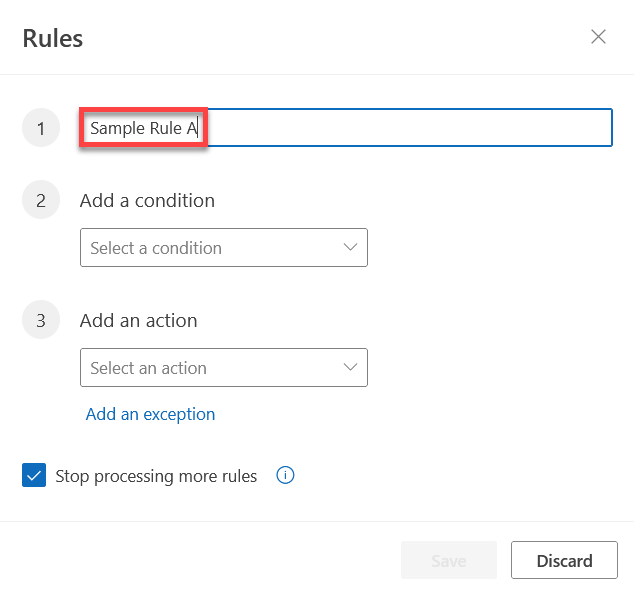
Task: Click the step 1 number circle
Action: [41, 128]
